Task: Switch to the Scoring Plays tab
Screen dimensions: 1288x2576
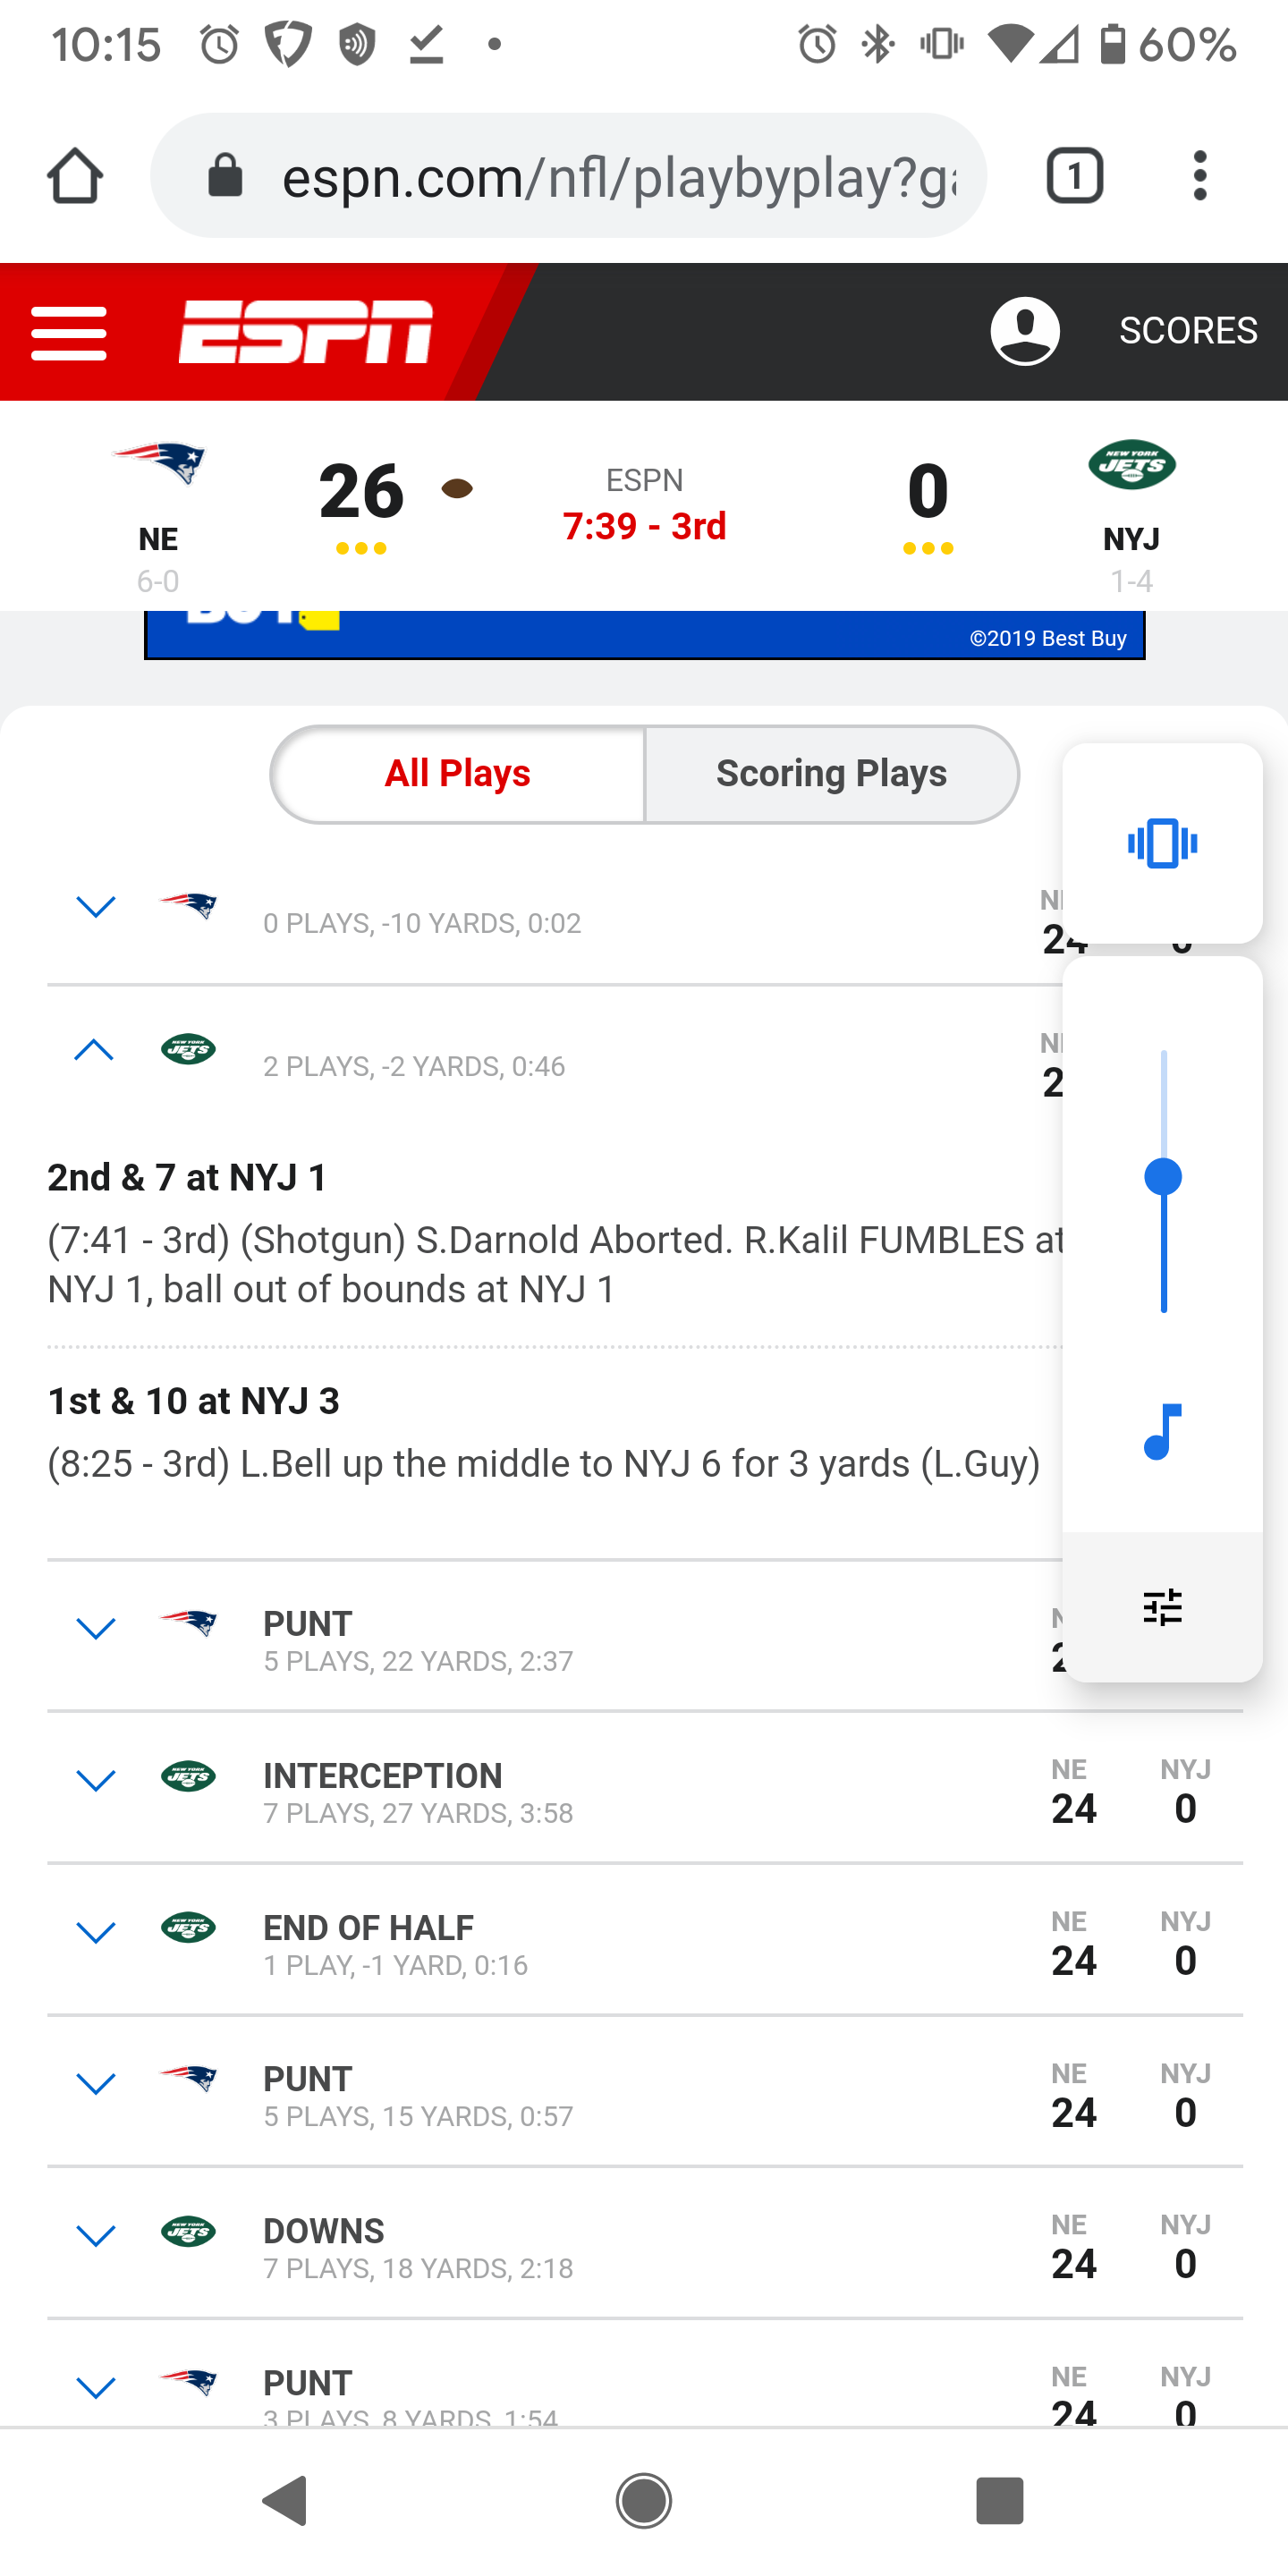Action: coord(831,774)
